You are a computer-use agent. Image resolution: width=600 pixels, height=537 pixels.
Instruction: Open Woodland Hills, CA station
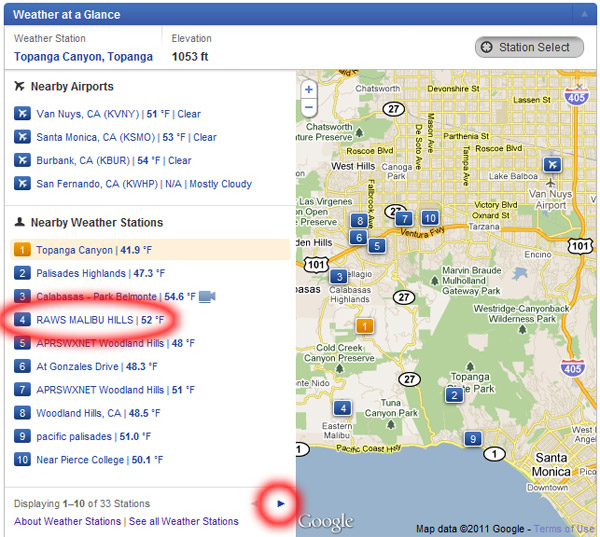tap(98, 413)
